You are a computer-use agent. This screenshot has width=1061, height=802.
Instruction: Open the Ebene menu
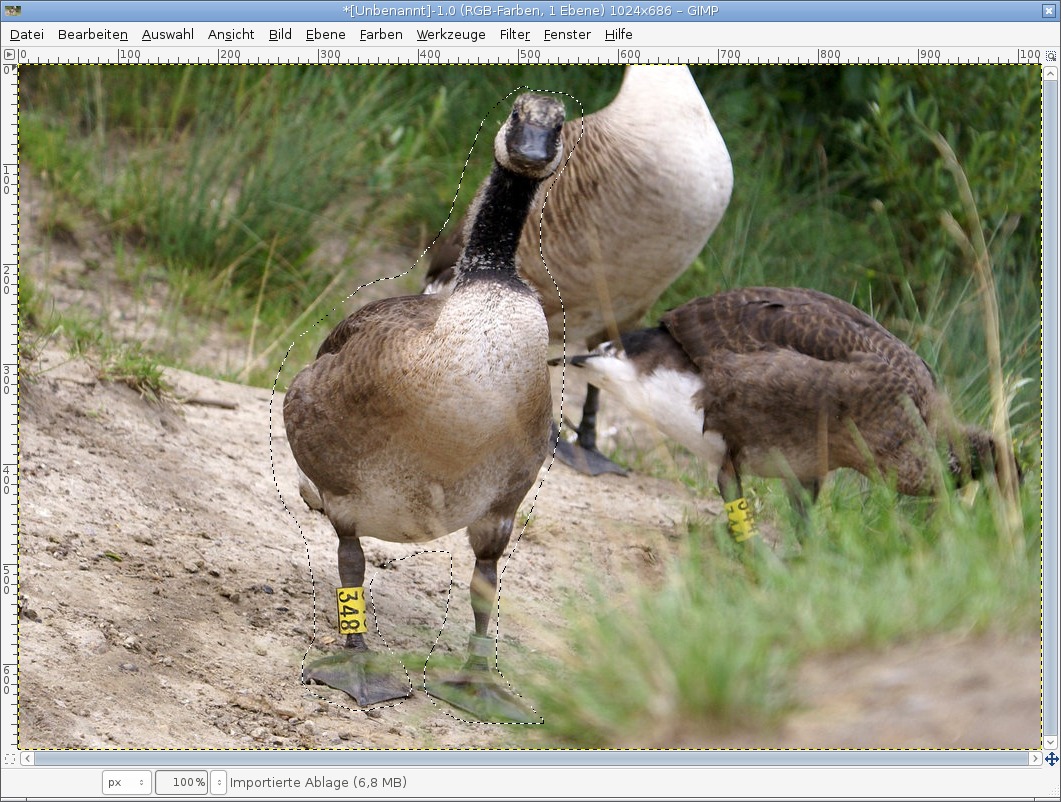click(325, 34)
